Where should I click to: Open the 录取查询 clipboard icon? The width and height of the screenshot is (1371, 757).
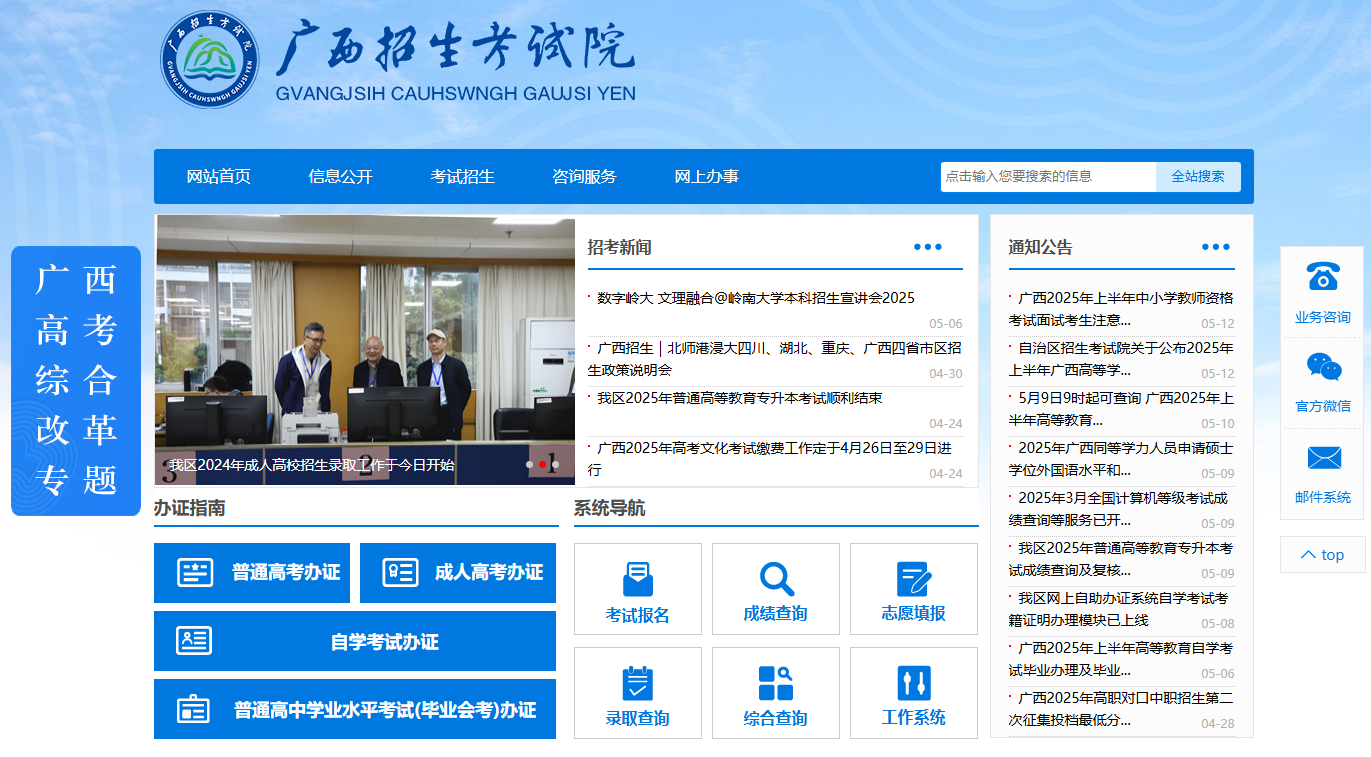pos(638,683)
